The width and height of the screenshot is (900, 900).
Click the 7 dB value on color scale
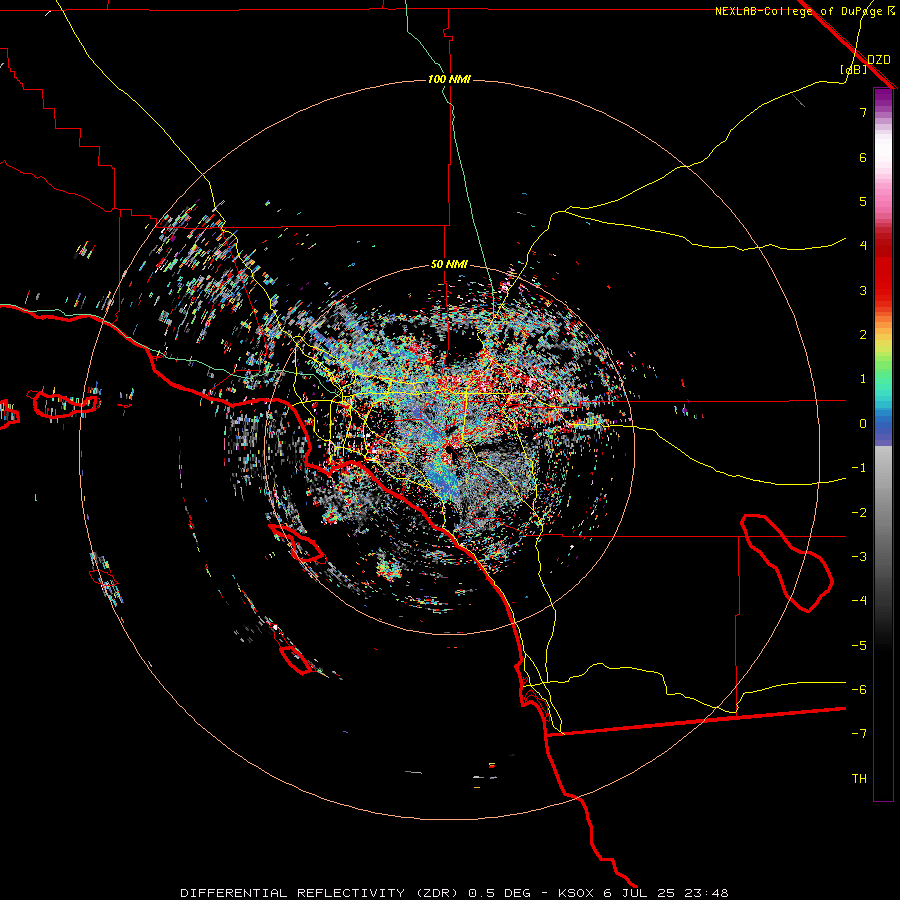coord(863,112)
